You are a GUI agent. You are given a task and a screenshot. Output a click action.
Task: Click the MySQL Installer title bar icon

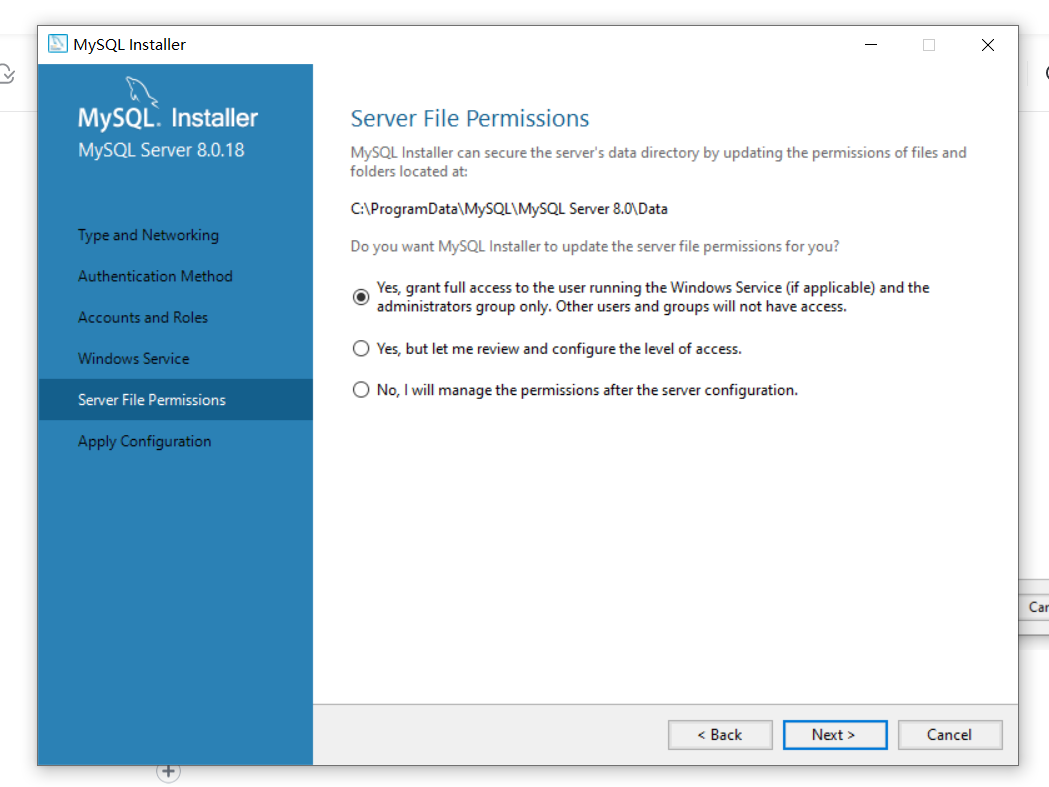[58, 44]
